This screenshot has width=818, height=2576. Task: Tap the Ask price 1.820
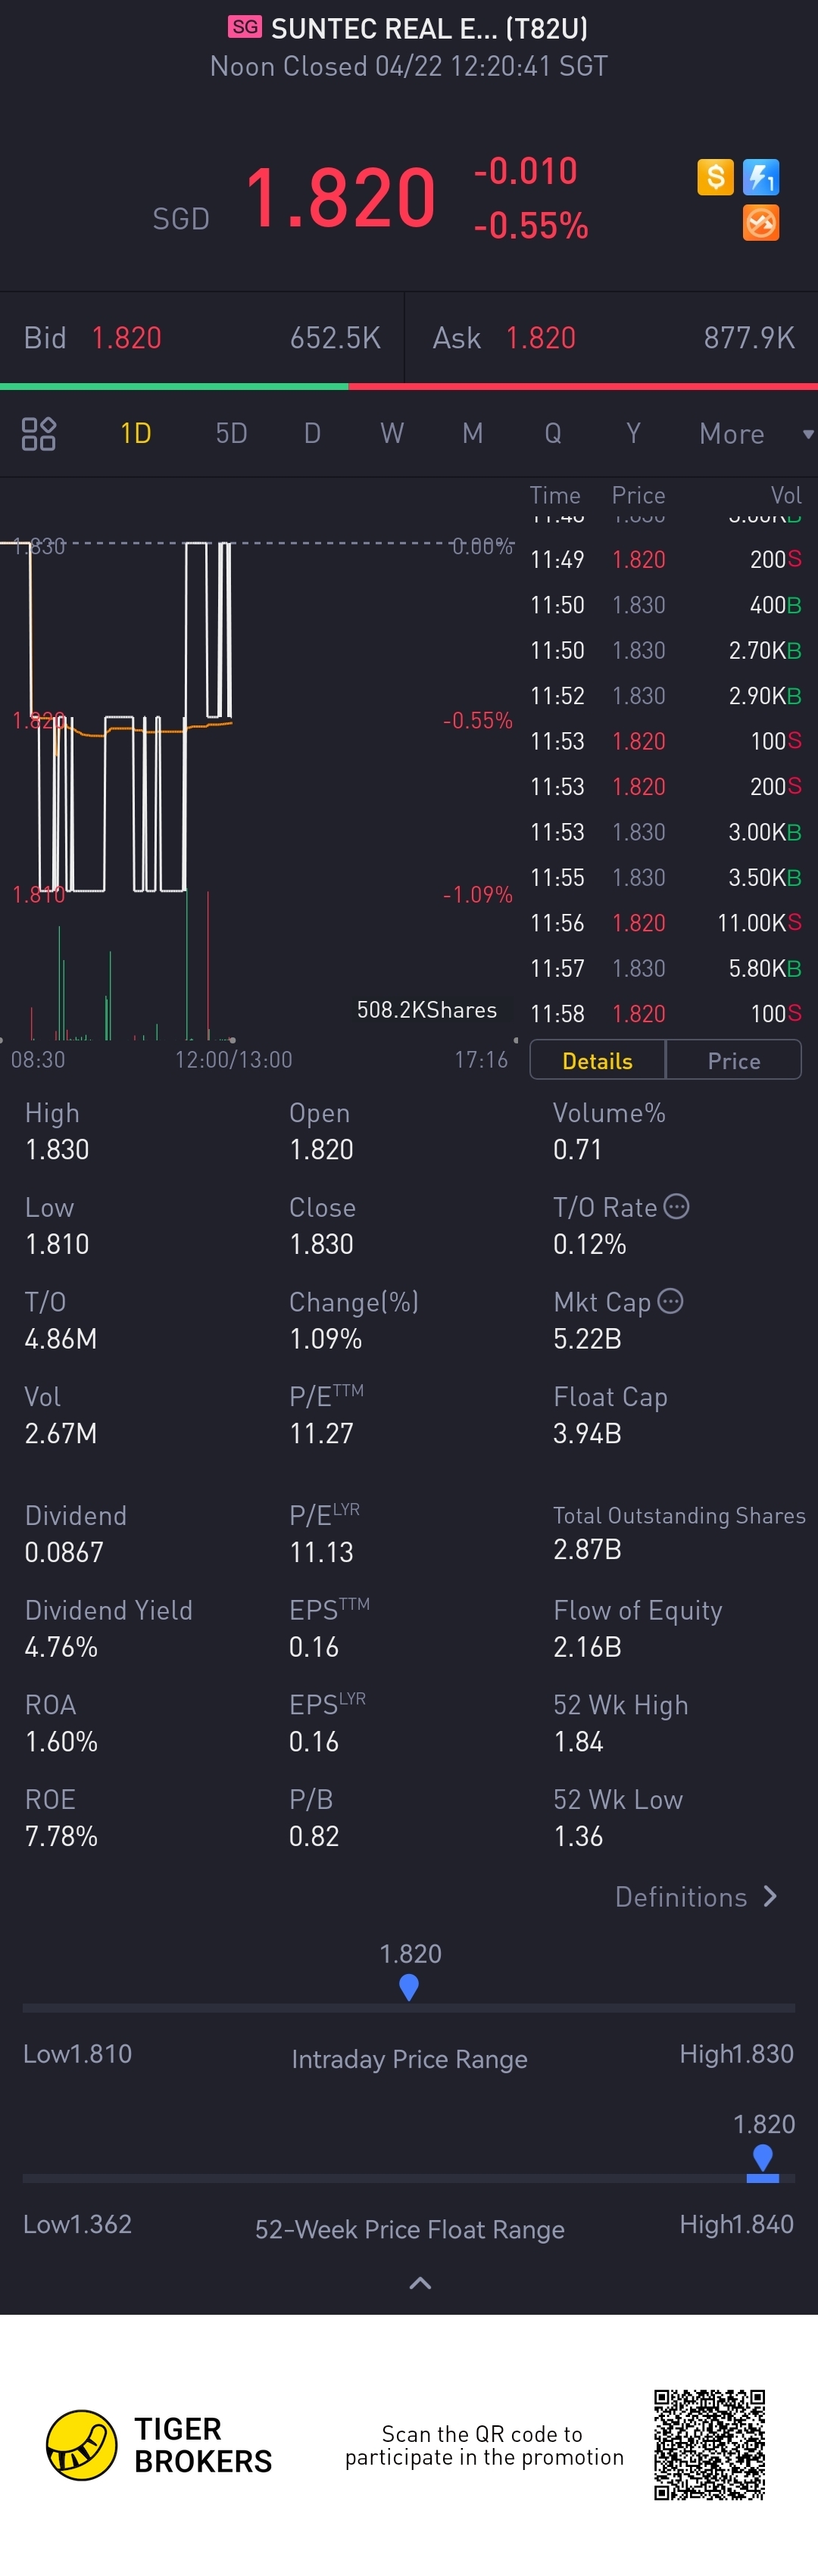pos(540,338)
